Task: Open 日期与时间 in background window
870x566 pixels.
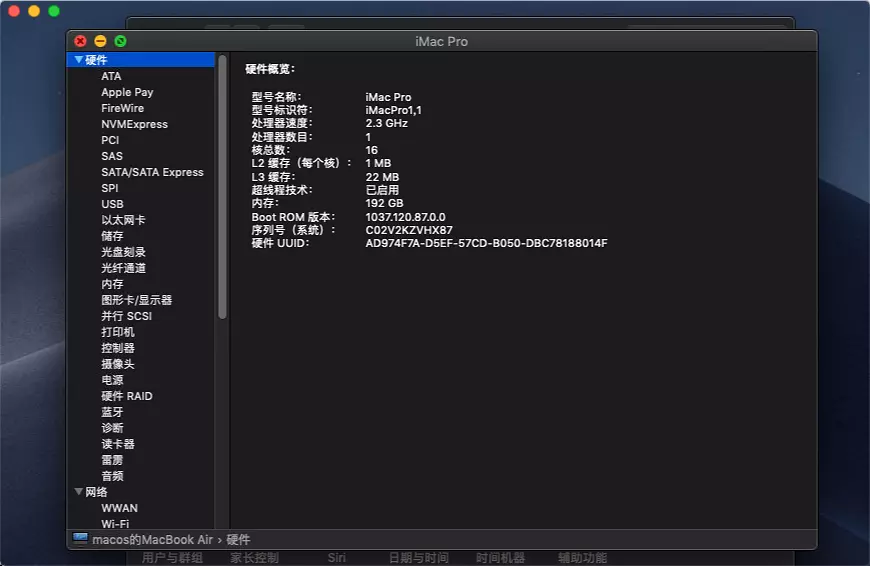Action: (418, 558)
